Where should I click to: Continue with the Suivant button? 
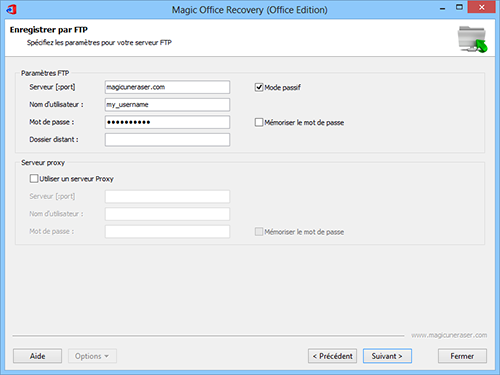tap(387, 356)
